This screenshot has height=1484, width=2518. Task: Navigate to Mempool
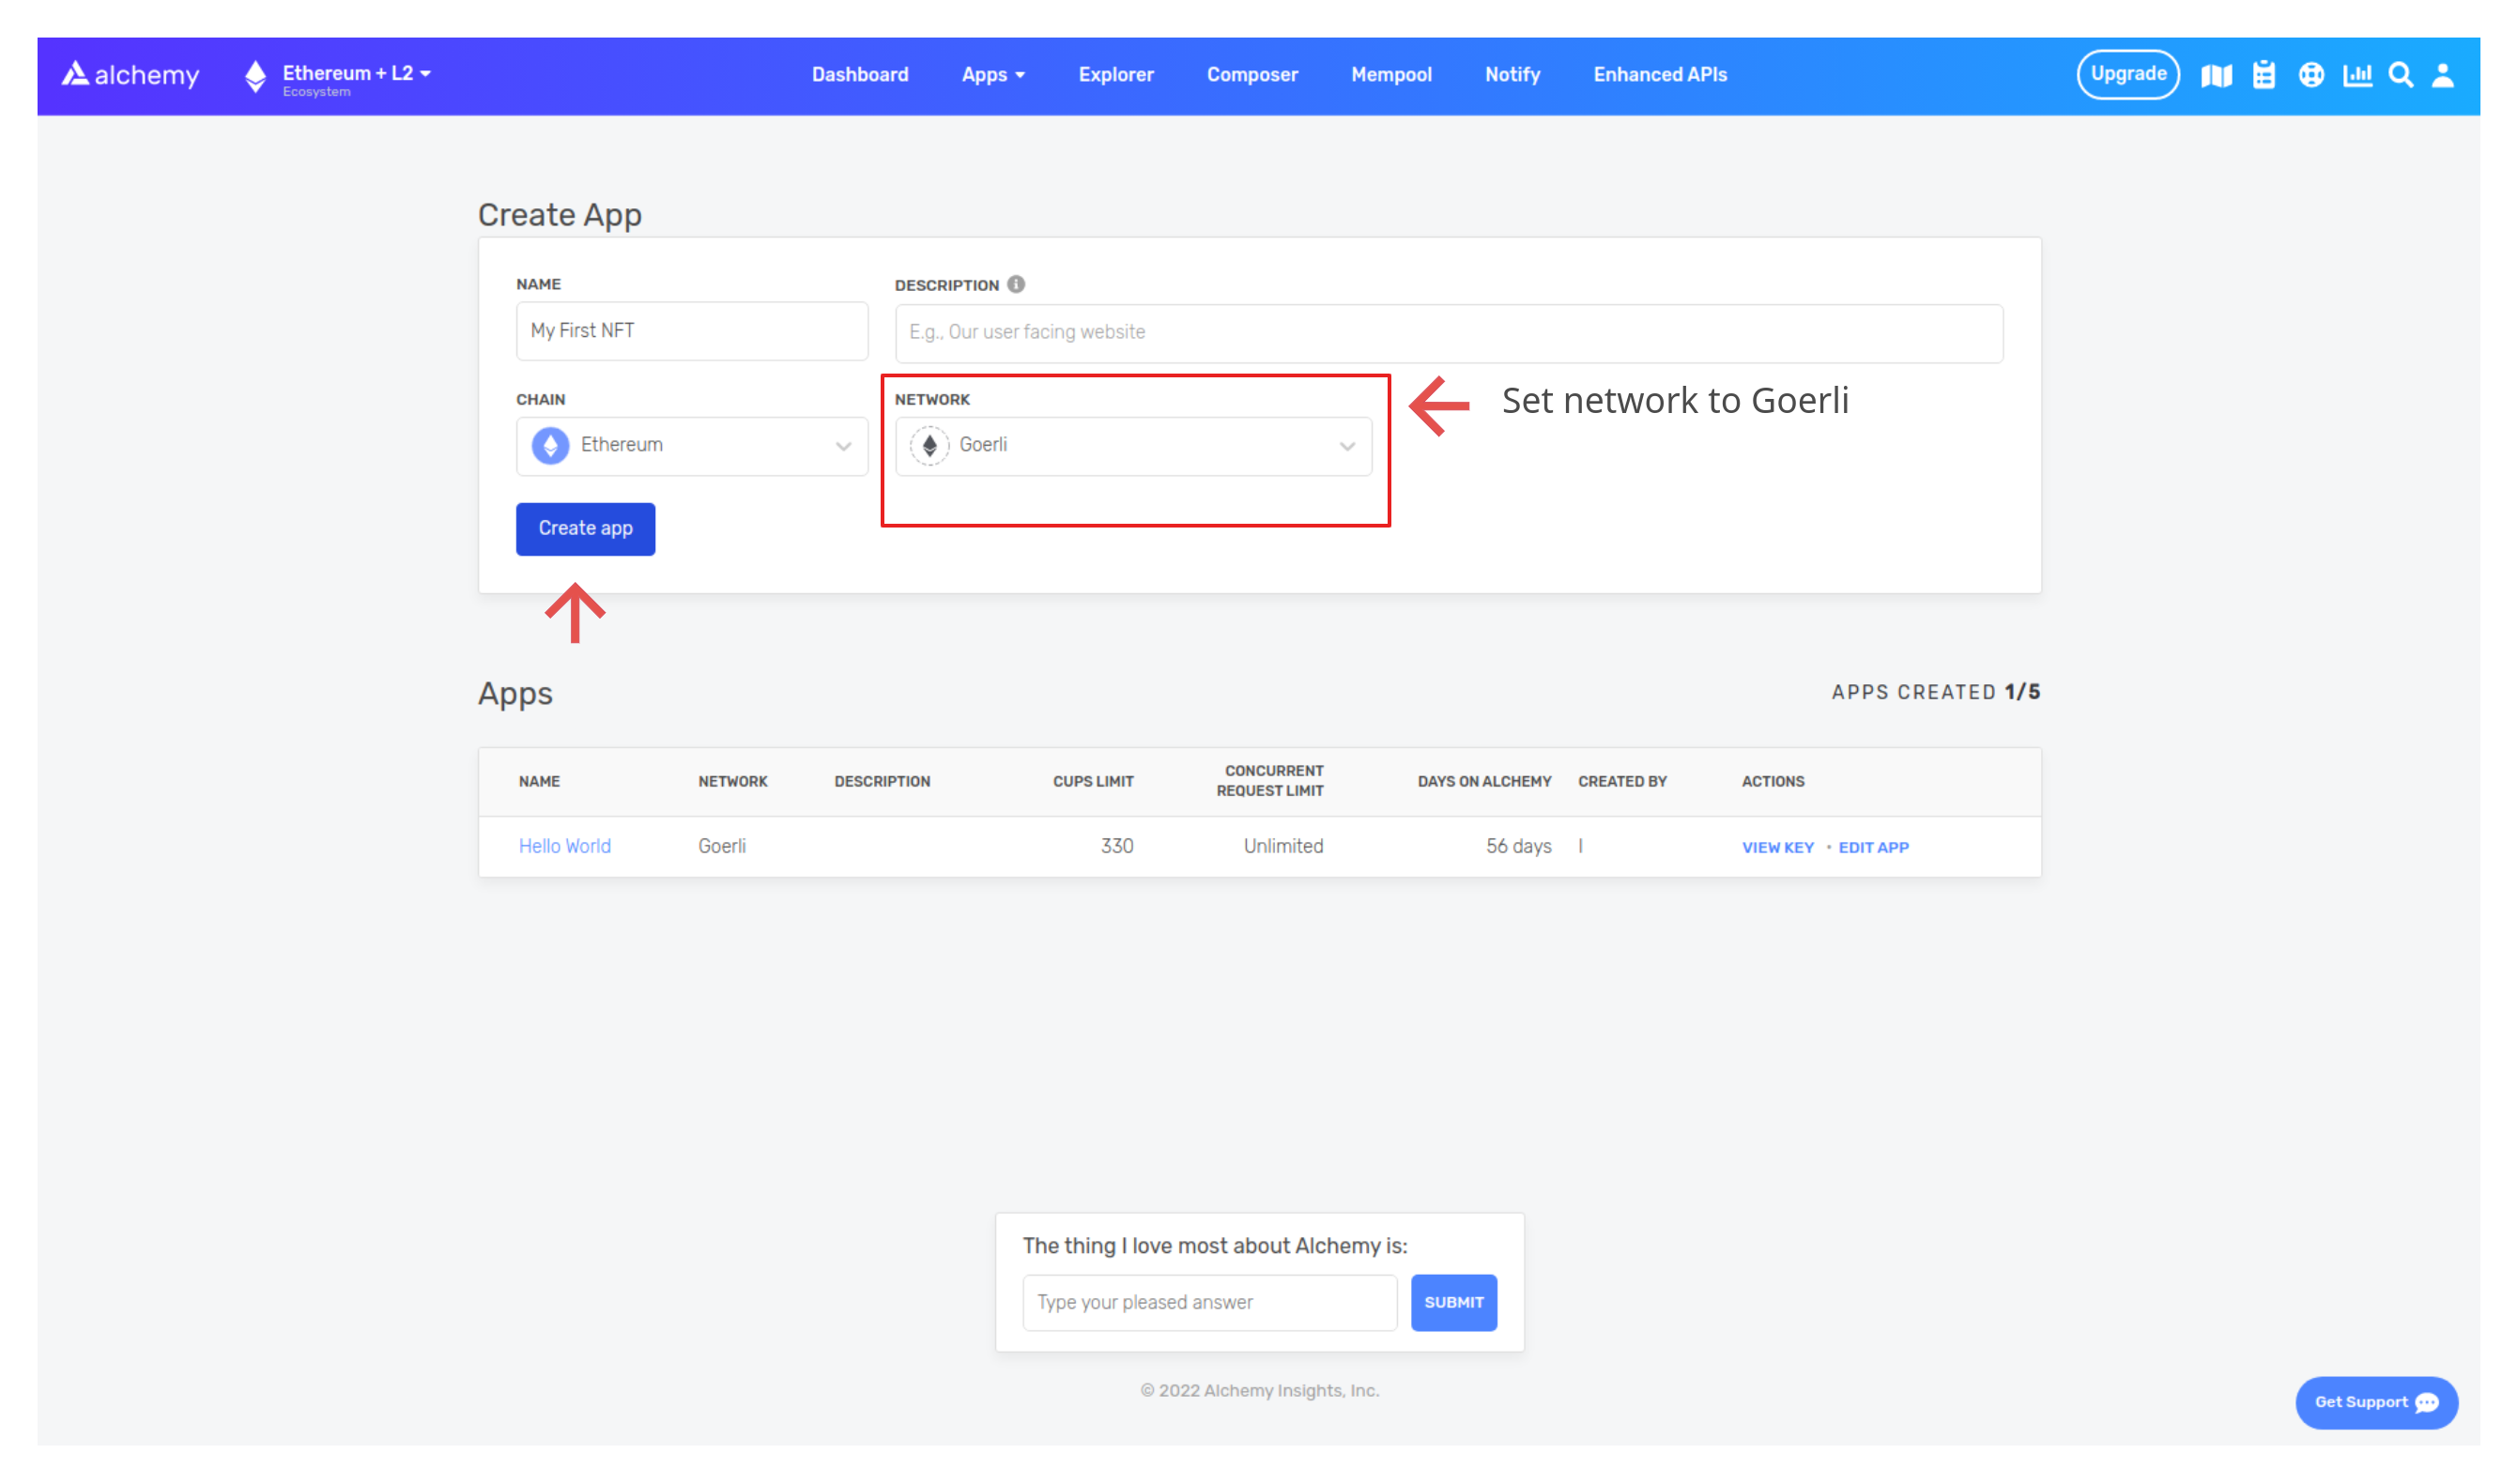(x=1391, y=75)
